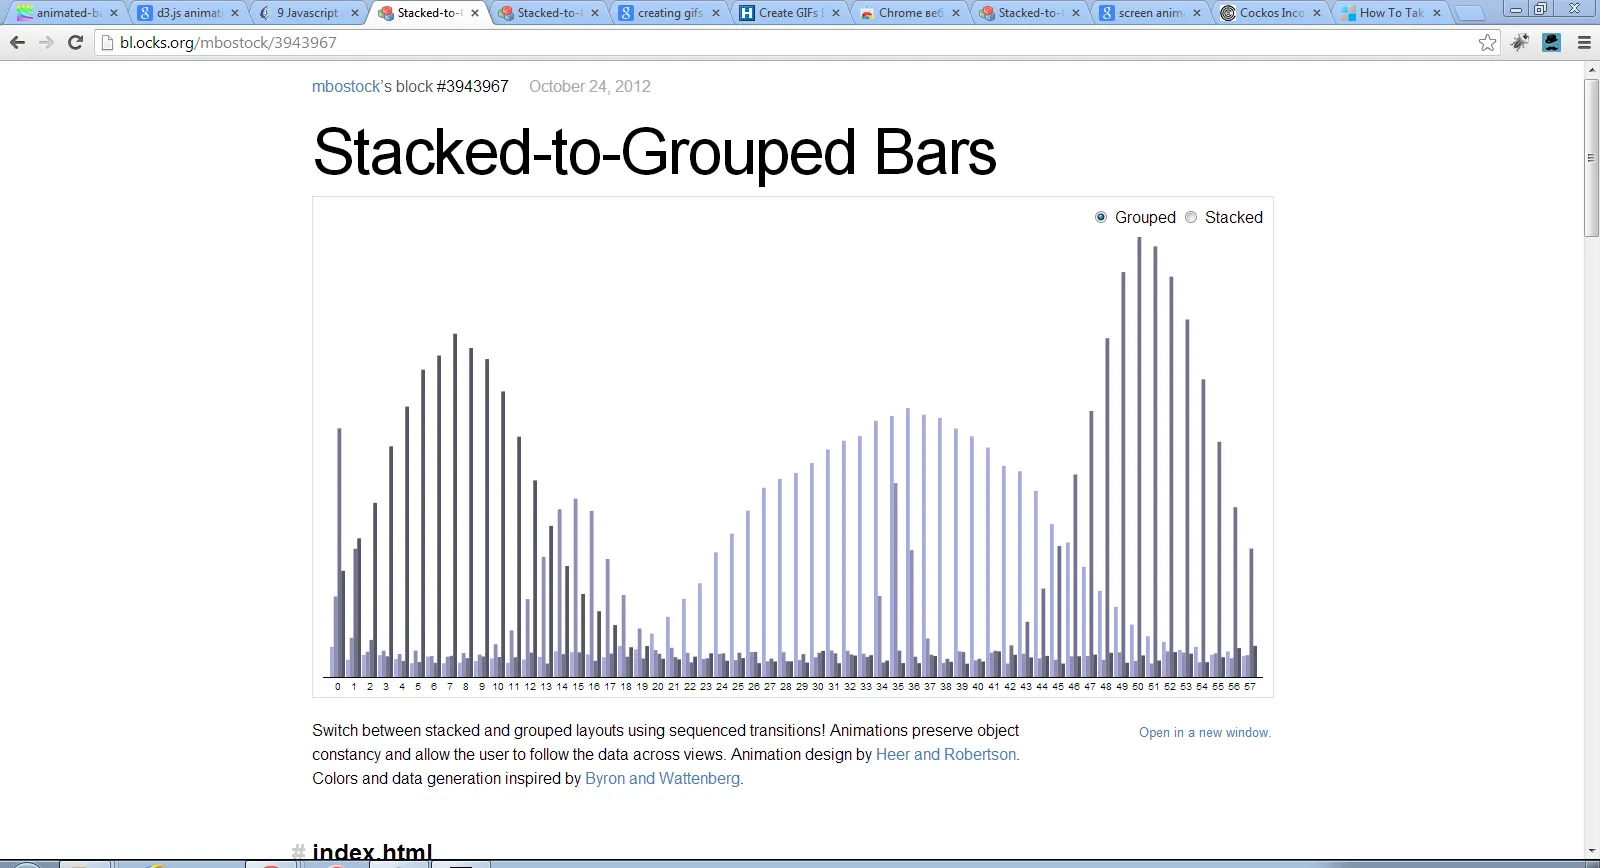Close the active Stacked-to tab
This screenshot has width=1600, height=868.
(x=475, y=13)
